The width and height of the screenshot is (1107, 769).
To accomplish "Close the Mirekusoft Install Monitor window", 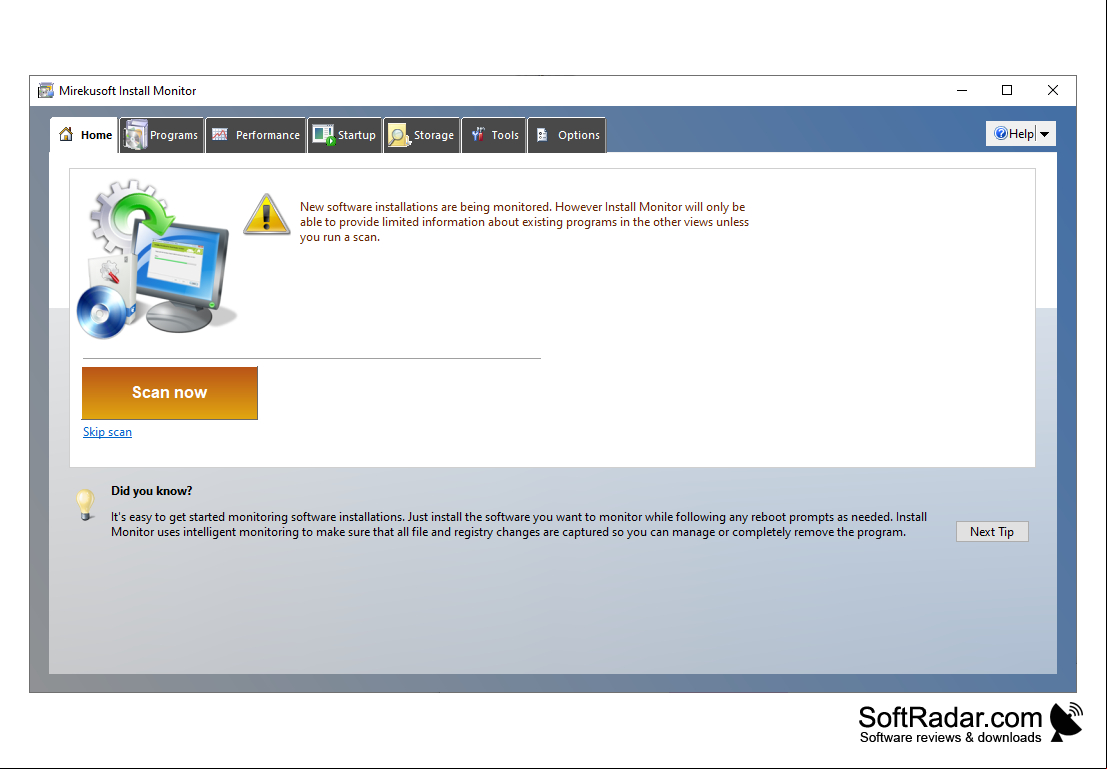I will pyautogui.click(x=1053, y=90).
